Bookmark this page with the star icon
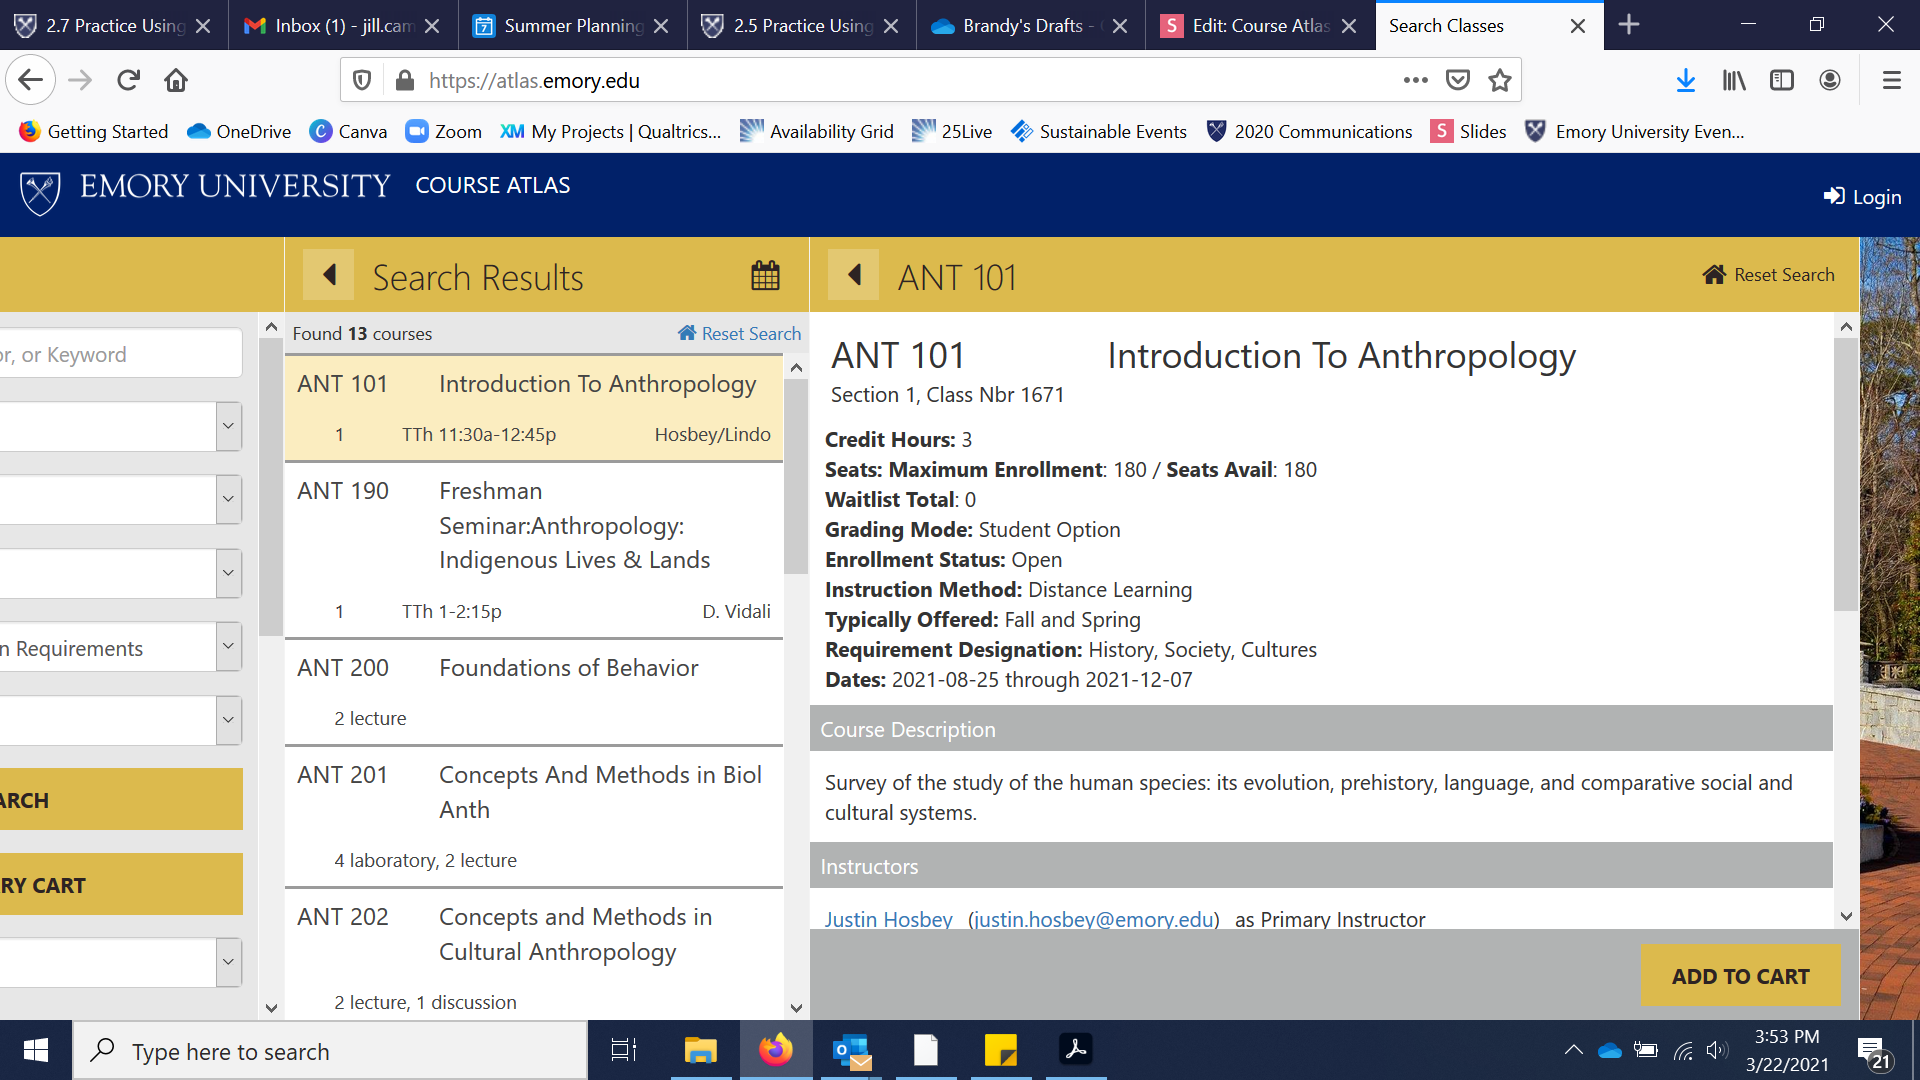The height and width of the screenshot is (1080, 1920). pyautogui.click(x=1499, y=80)
